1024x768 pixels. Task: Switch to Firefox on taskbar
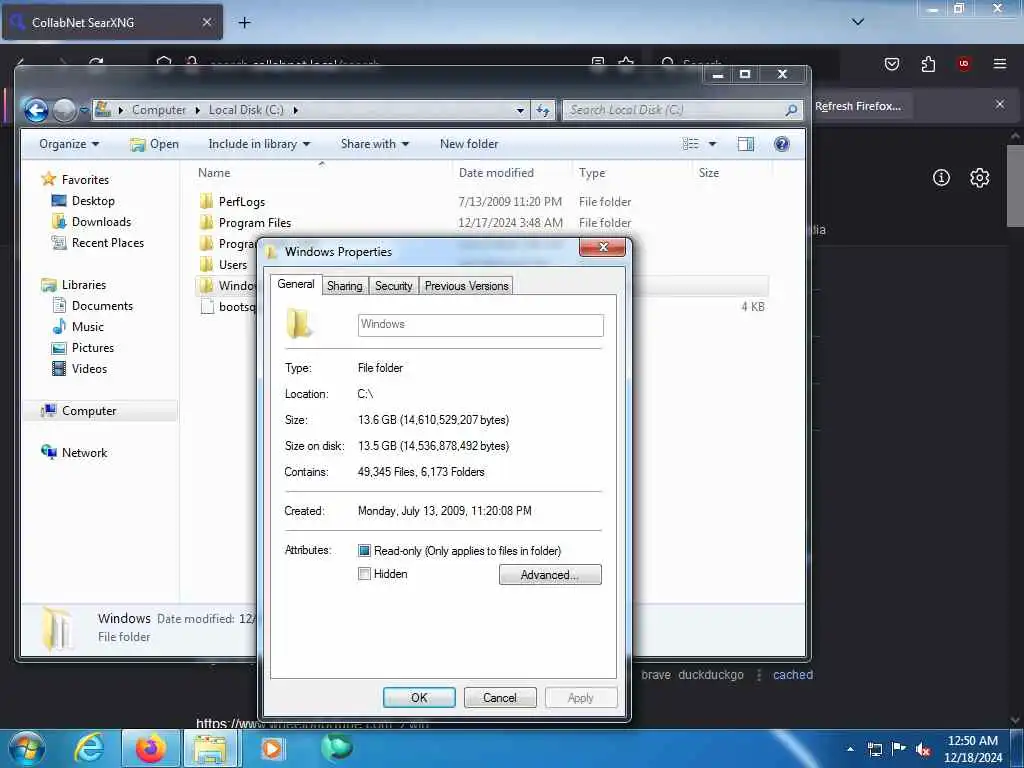151,748
